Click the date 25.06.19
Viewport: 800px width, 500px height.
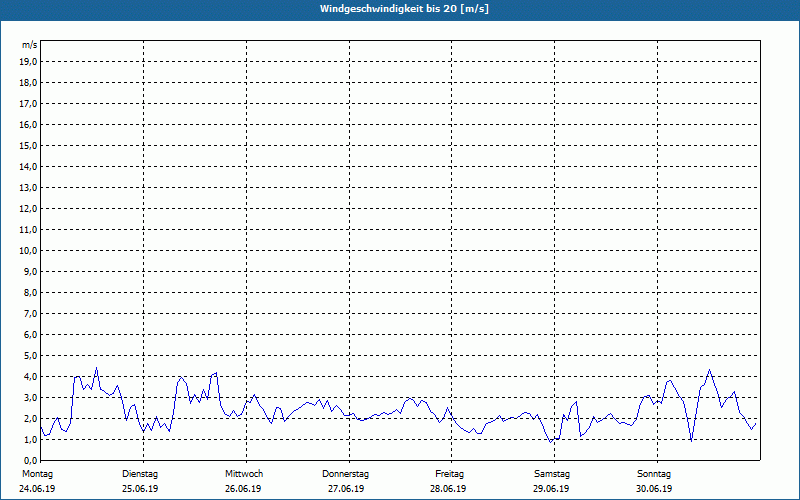[140, 489]
